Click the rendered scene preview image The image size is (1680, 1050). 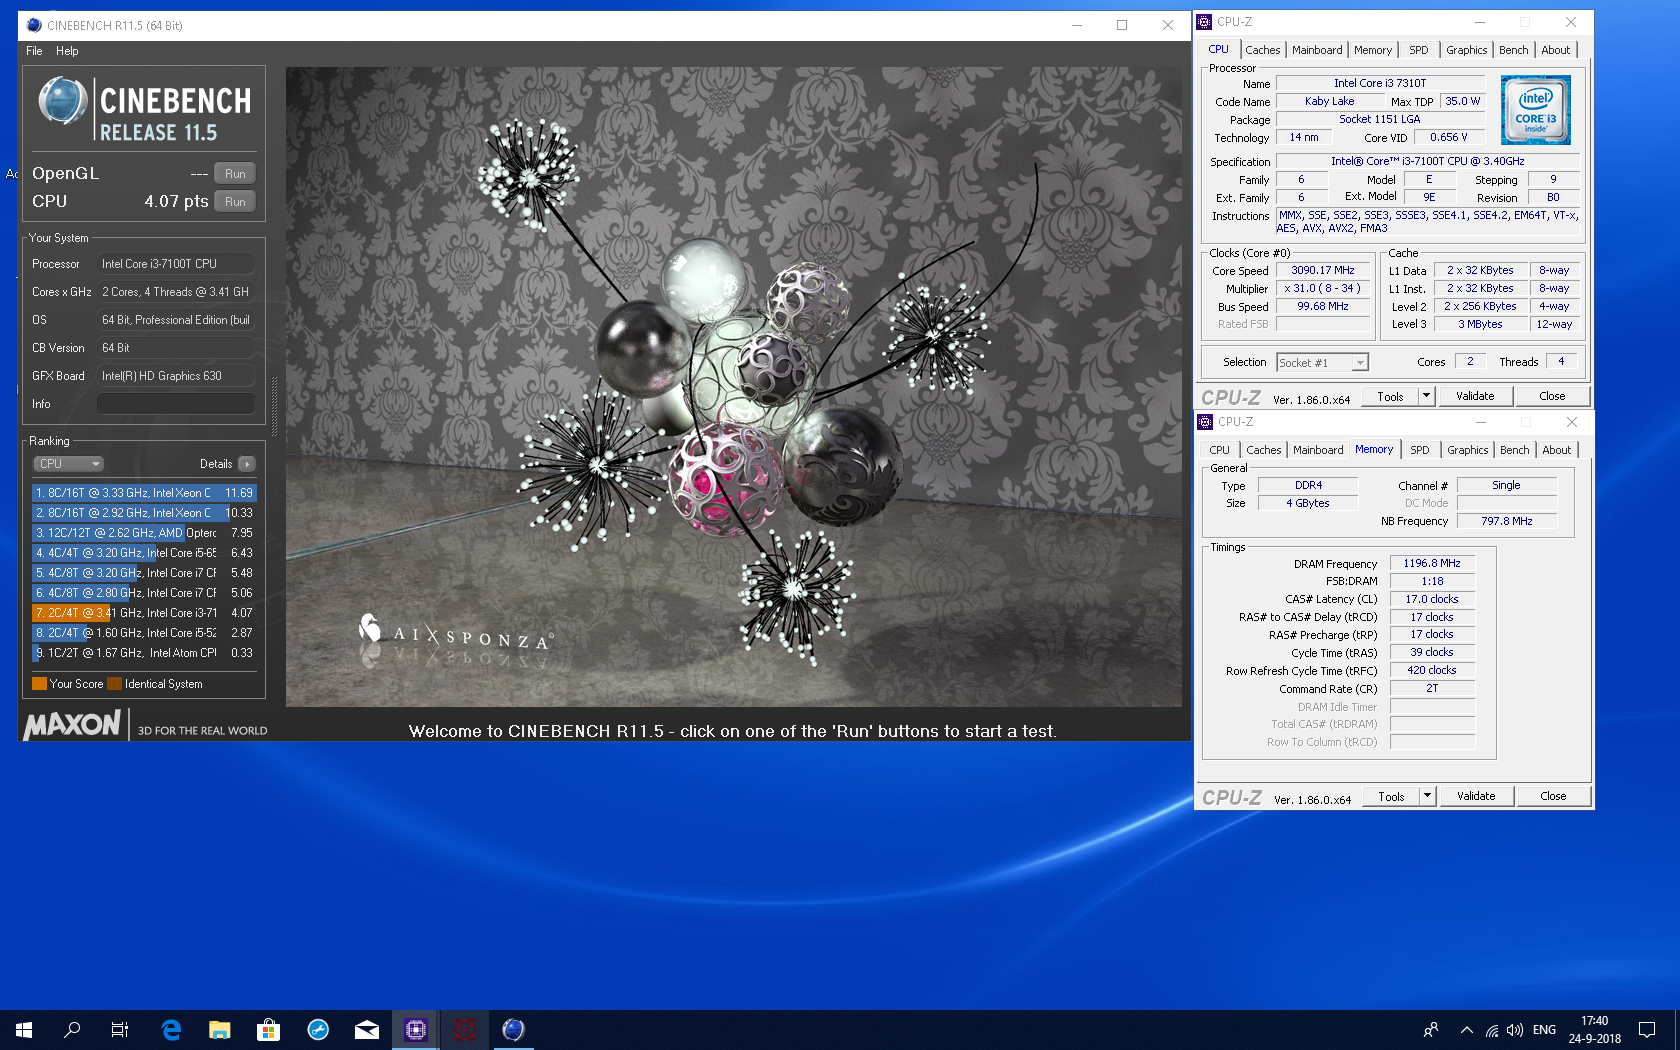point(734,387)
